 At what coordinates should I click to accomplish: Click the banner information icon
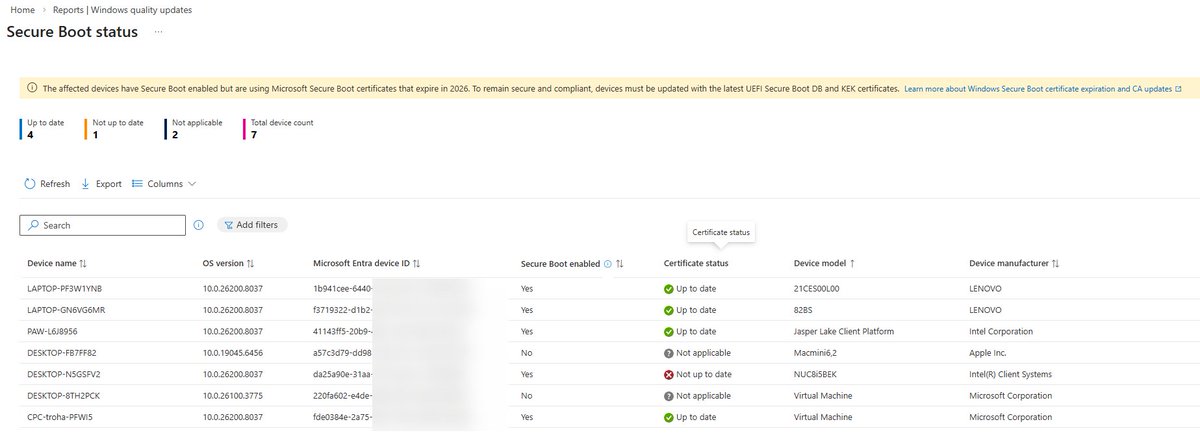pyautogui.click(x=33, y=89)
